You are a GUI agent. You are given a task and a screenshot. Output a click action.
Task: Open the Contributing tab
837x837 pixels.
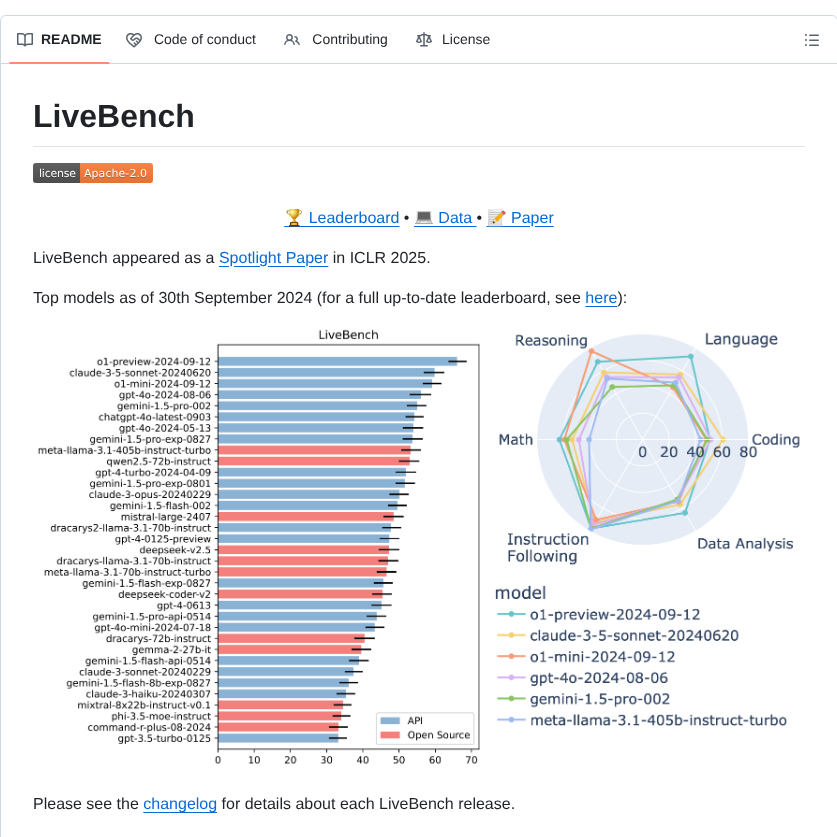[x=335, y=39]
